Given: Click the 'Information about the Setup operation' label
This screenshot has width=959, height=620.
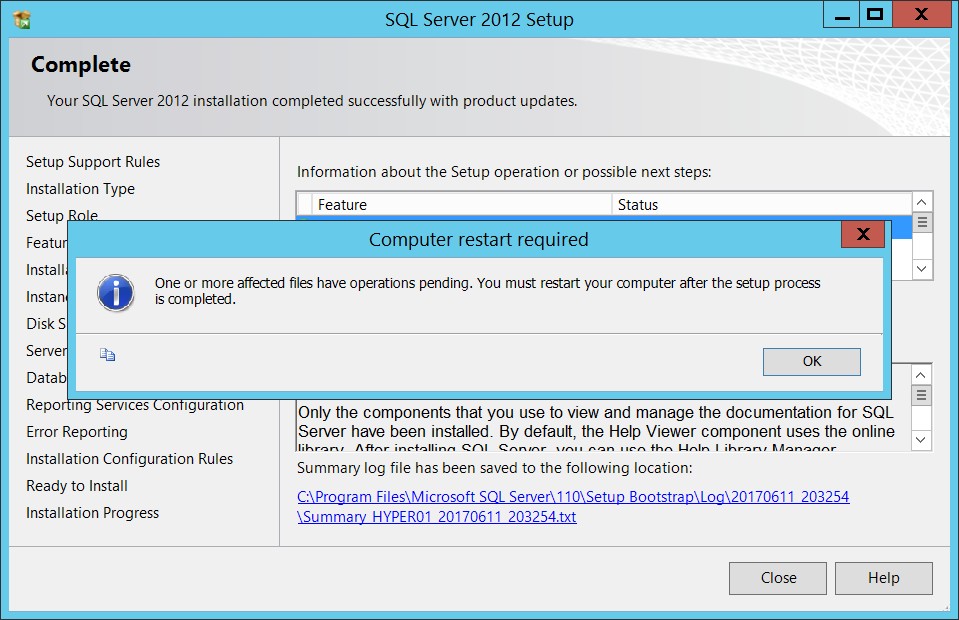Looking at the screenshot, I should (504, 172).
